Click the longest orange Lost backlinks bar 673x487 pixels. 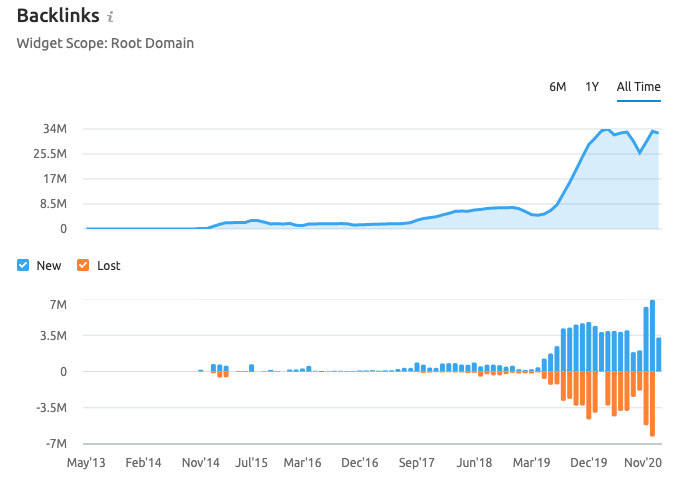tap(652, 404)
